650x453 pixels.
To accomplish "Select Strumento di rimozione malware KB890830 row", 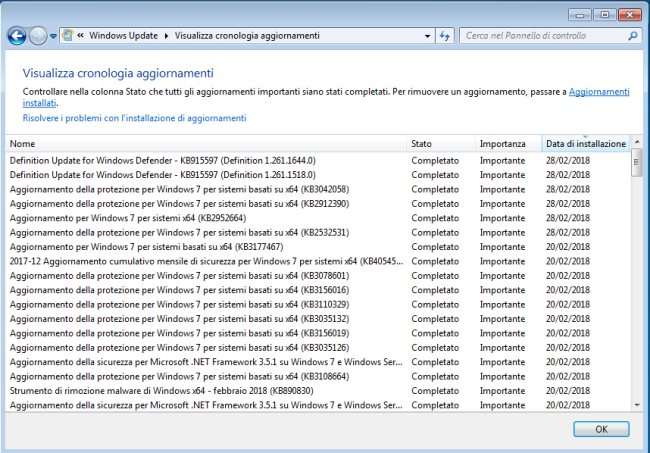I will (x=317, y=391).
